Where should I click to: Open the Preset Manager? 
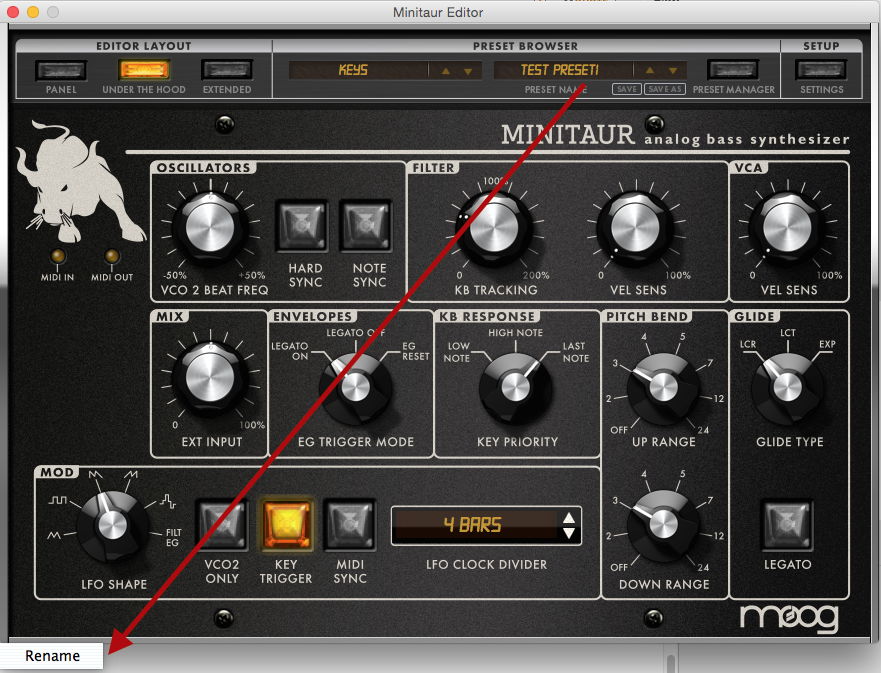733,70
